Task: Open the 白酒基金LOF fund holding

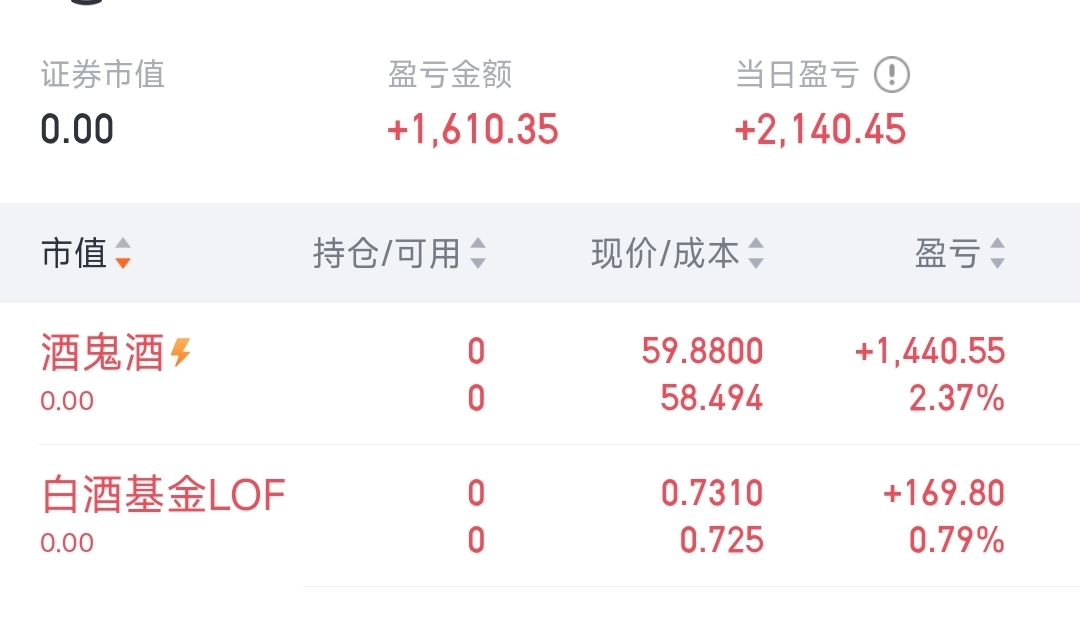Action: [164, 495]
